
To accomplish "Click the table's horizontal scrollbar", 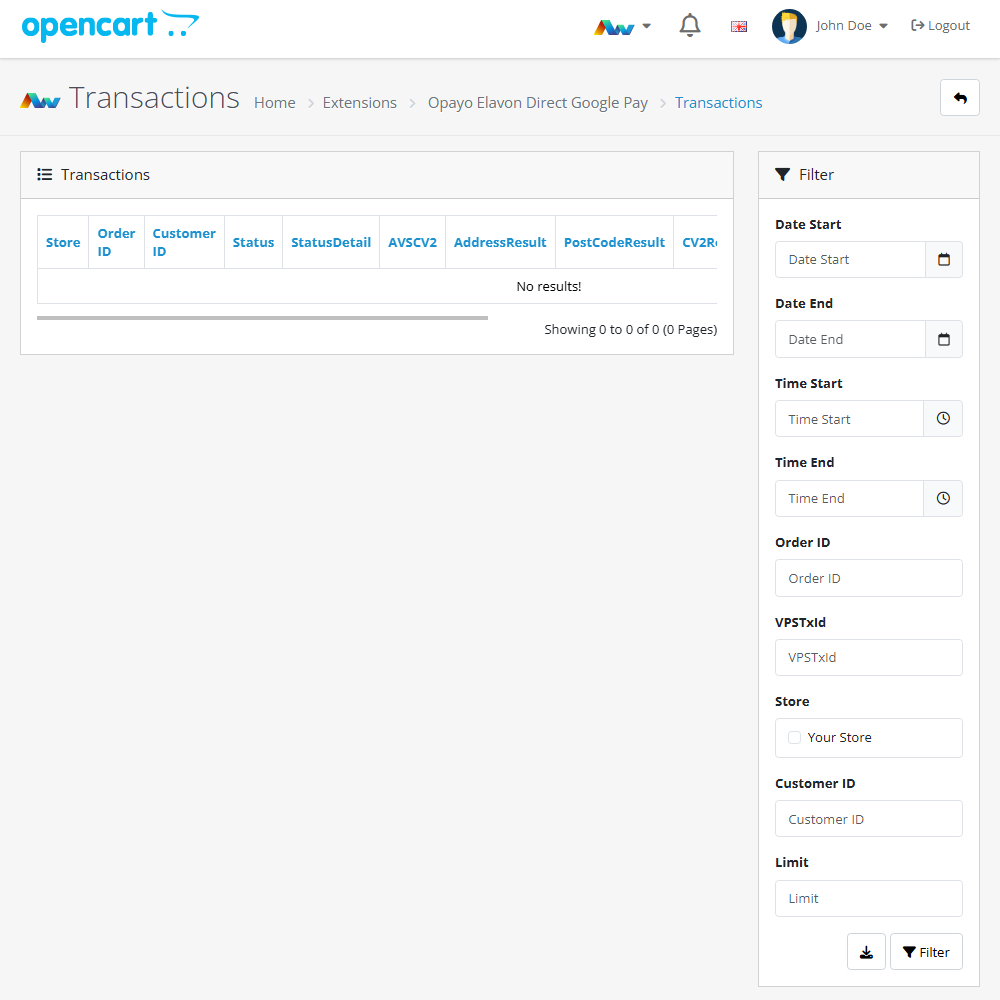I will tap(262, 318).
